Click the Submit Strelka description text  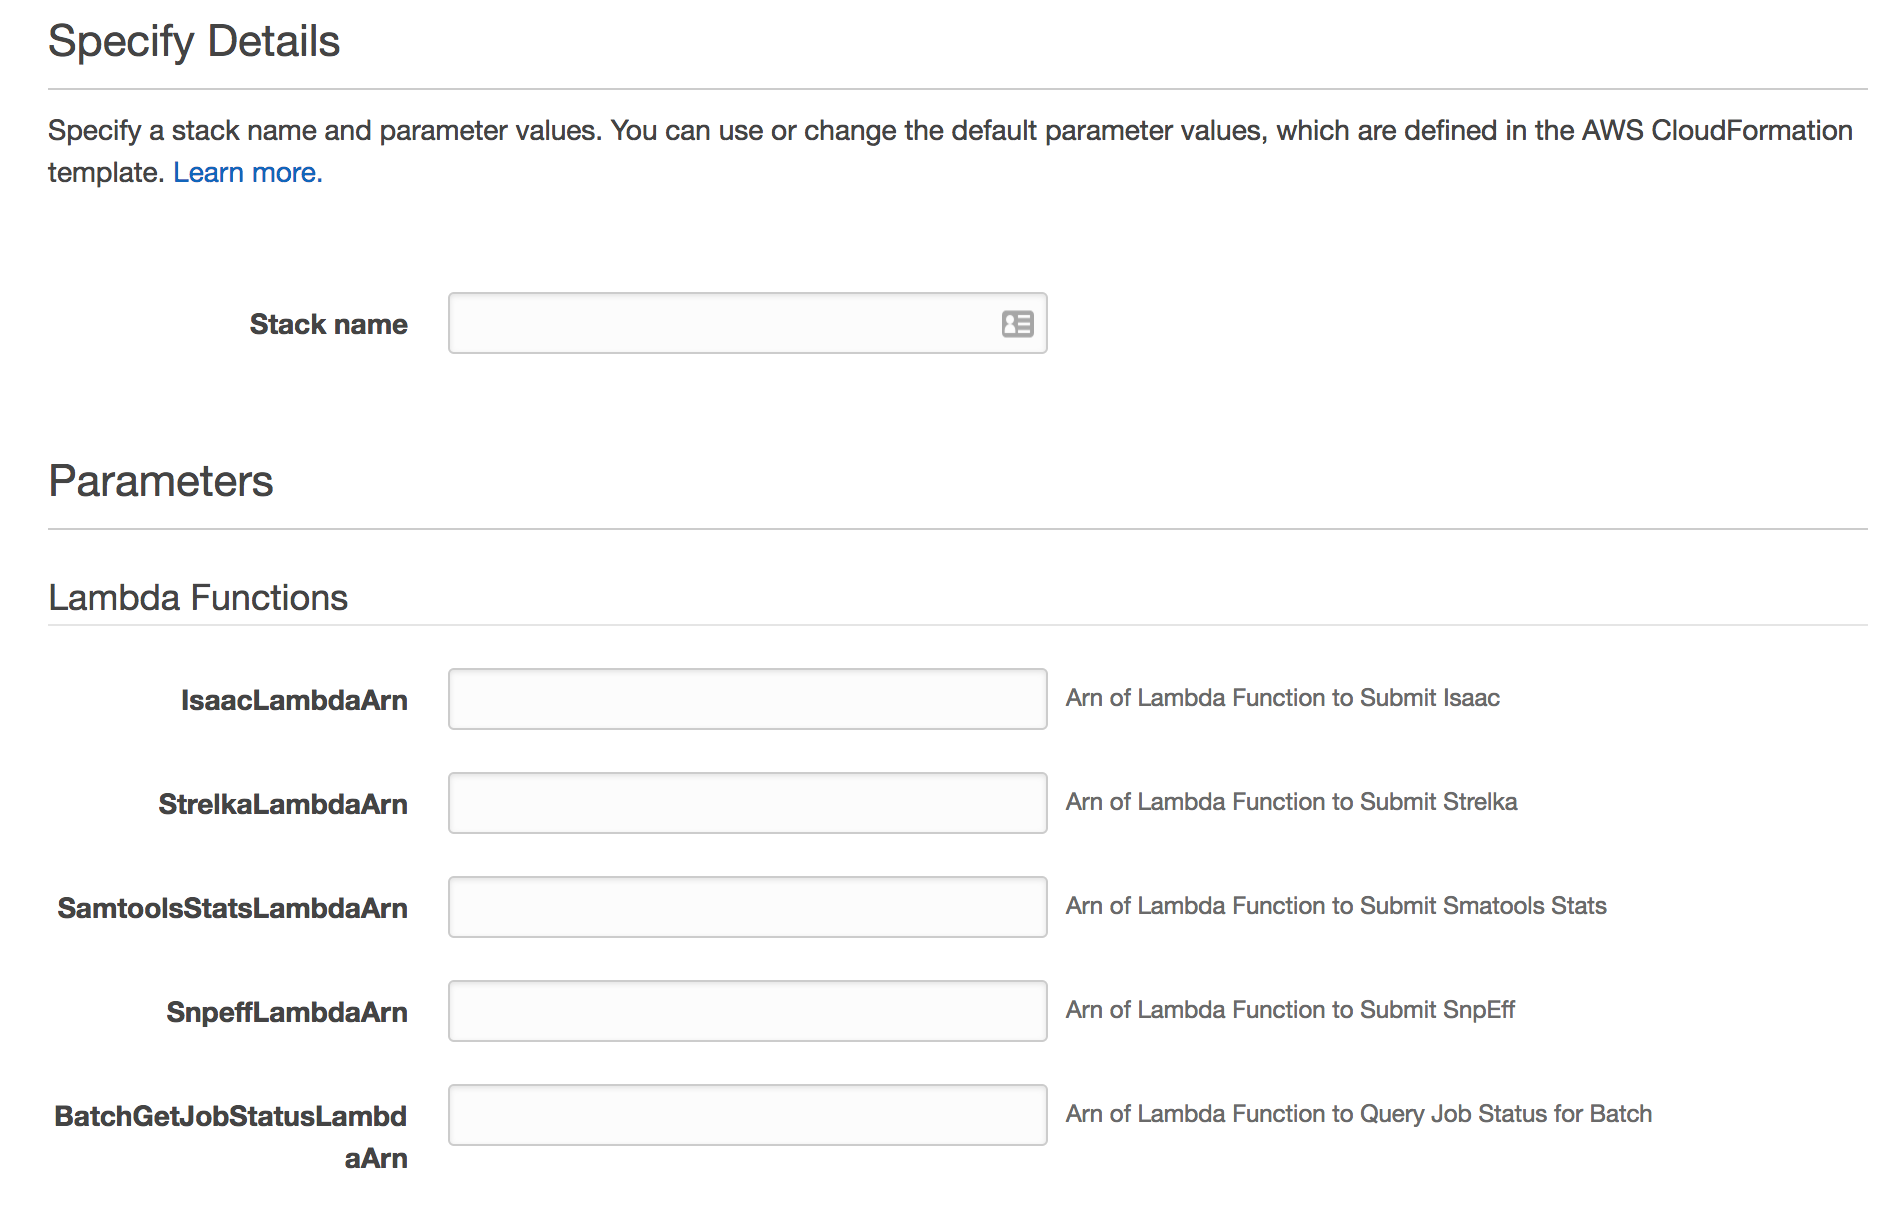pos(1291,802)
